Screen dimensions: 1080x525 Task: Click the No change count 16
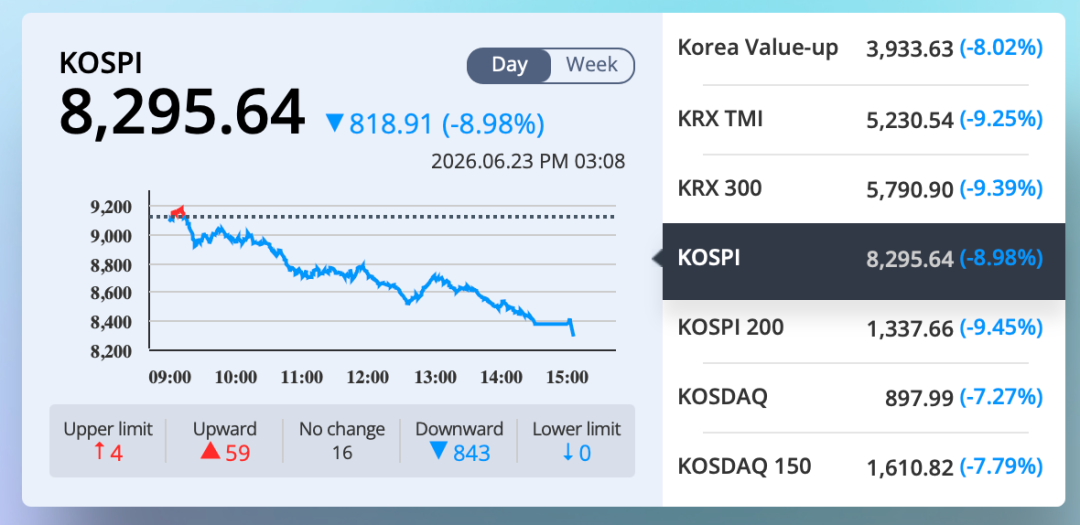[342, 453]
